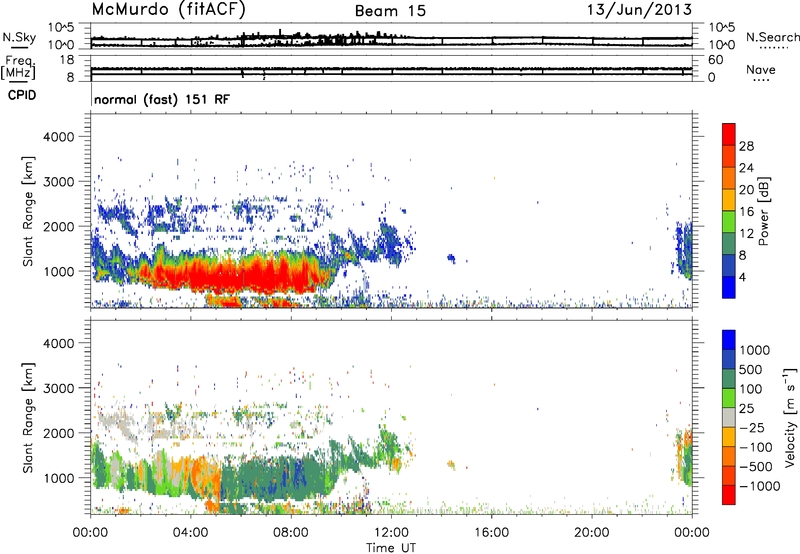This screenshot has width=800, height=554.
Task: Click the '-100' label on Velocity colorbar
Action: click(x=755, y=447)
